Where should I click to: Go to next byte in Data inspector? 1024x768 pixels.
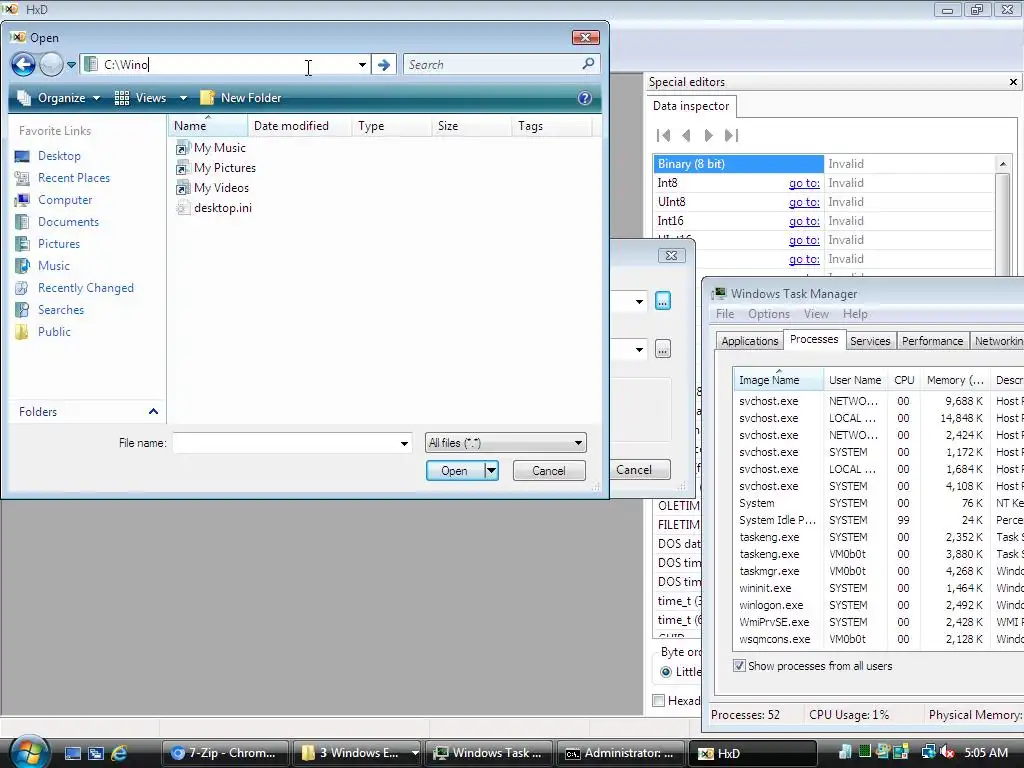pos(709,136)
